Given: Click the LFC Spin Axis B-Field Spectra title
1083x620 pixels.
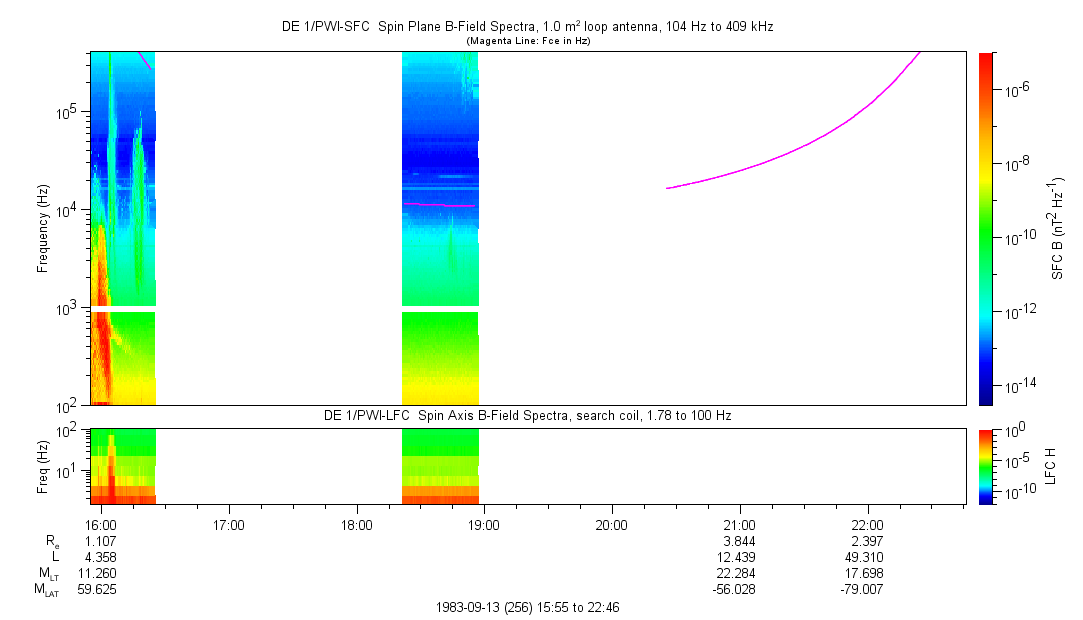Looking at the screenshot, I should 527,415.
